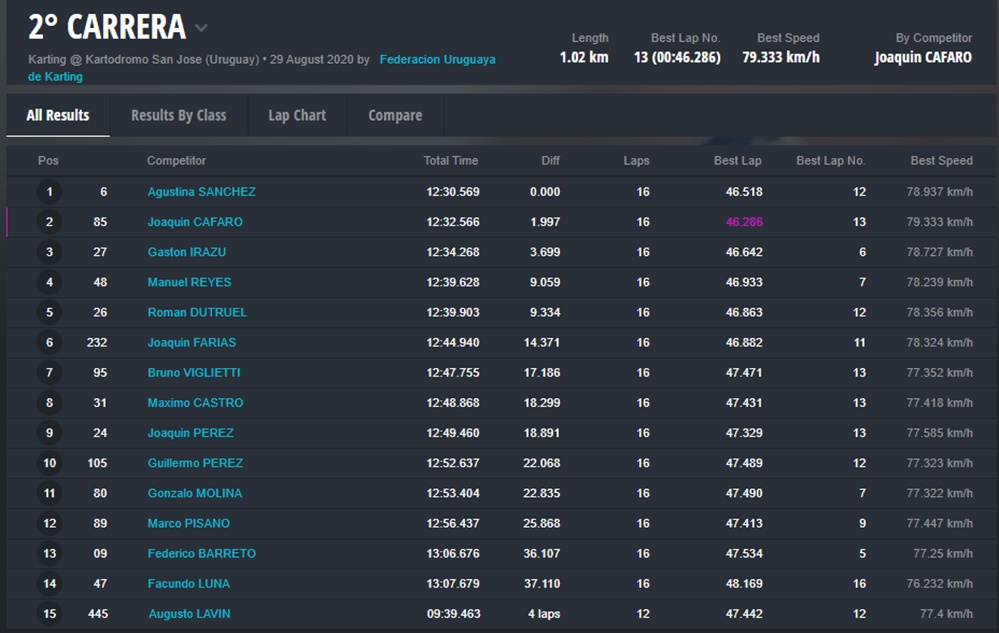
Task: Click position 1 circle badge
Action: point(49,192)
